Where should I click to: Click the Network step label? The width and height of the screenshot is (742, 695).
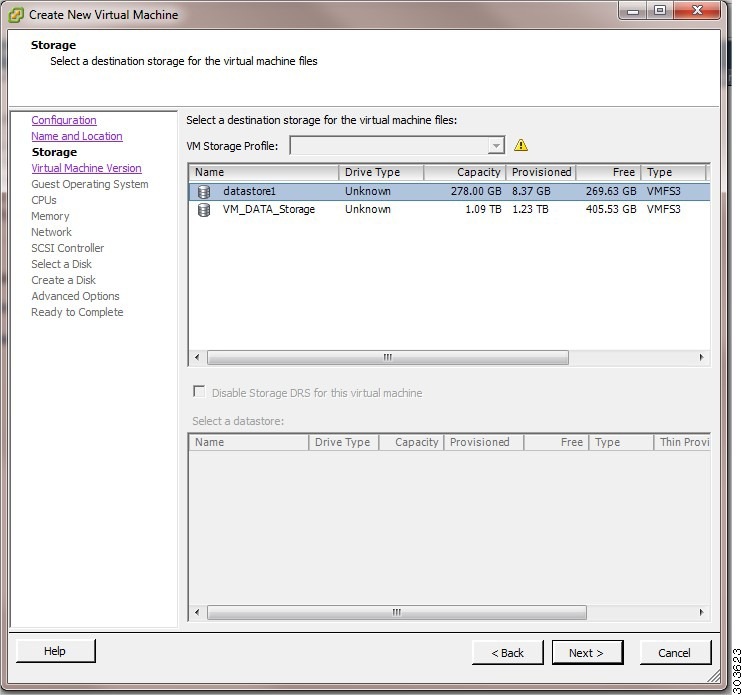tap(52, 232)
